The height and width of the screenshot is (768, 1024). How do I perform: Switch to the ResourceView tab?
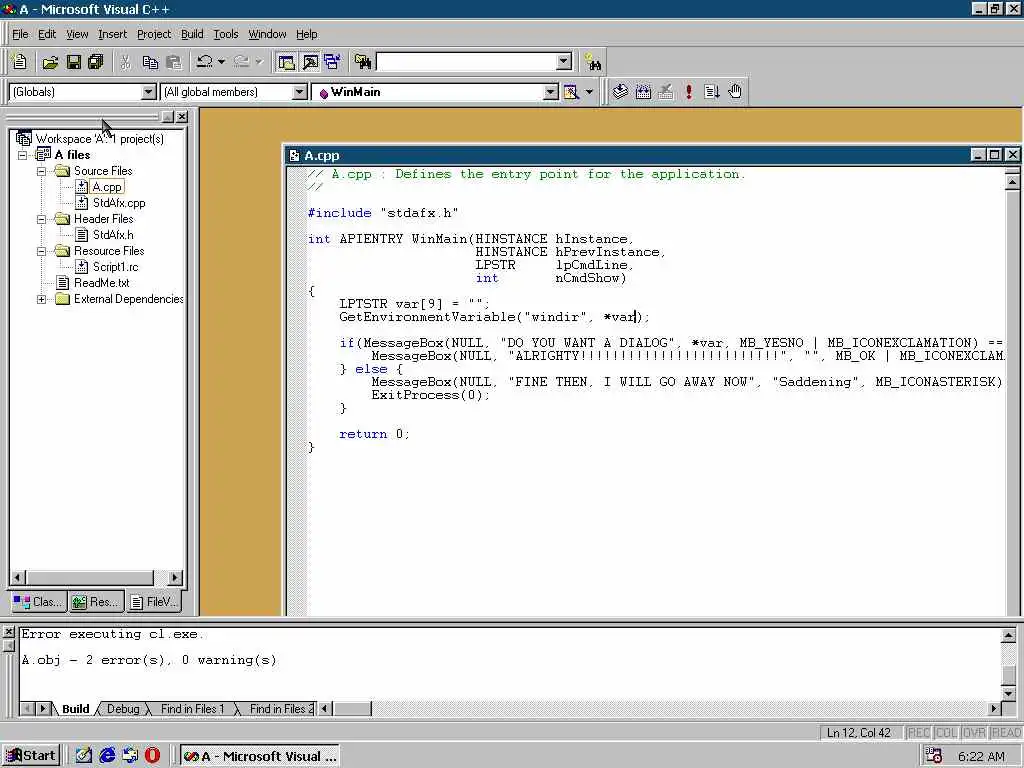coord(95,602)
